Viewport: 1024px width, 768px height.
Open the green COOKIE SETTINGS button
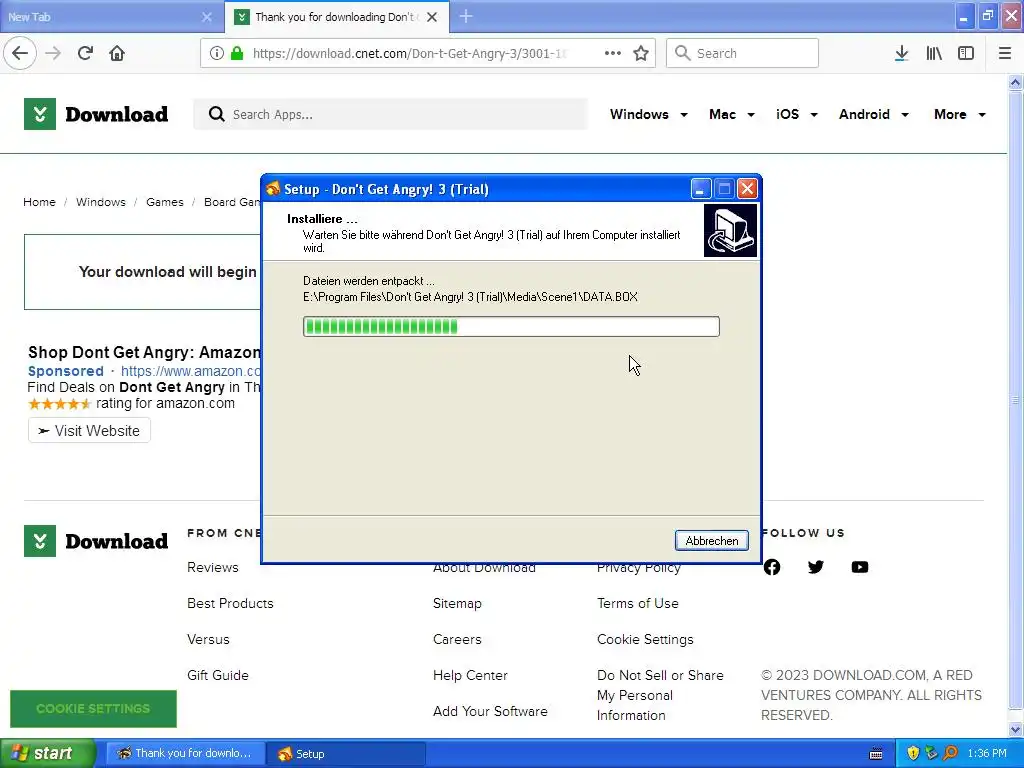pyautogui.click(x=93, y=709)
